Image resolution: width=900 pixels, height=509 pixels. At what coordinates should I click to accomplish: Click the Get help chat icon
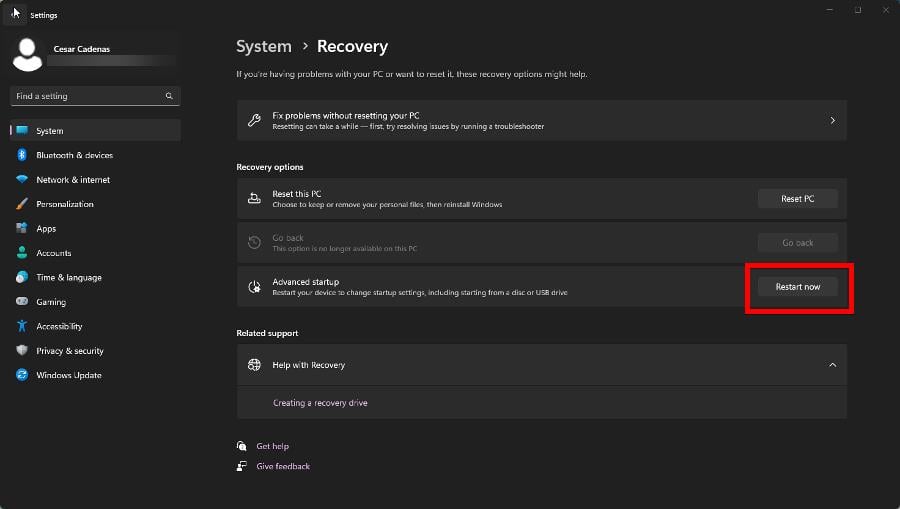(242, 446)
